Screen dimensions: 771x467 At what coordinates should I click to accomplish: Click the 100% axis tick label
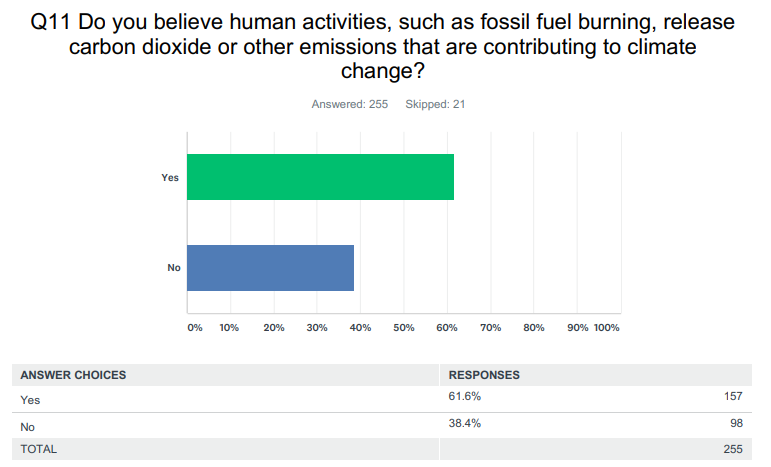(608, 327)
